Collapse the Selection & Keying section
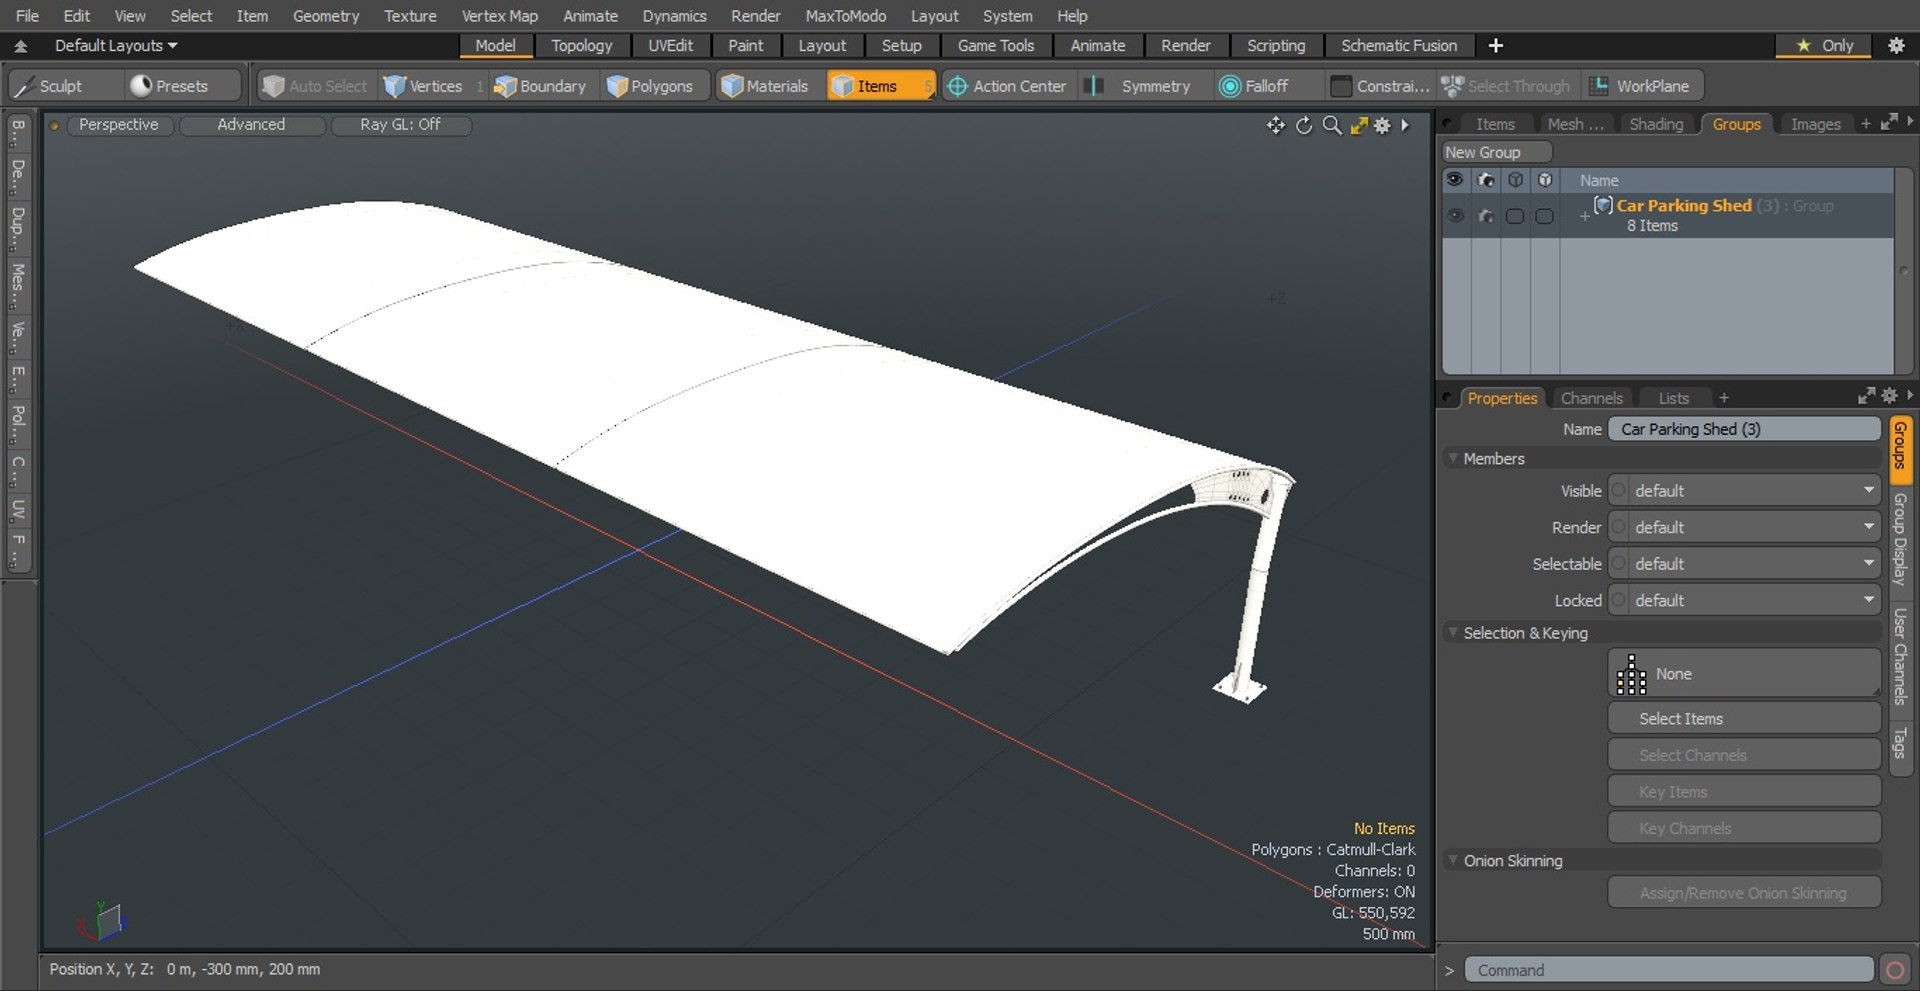Image resolution: width=1920 pixels, height=991 pixels. click(1453, 632)
